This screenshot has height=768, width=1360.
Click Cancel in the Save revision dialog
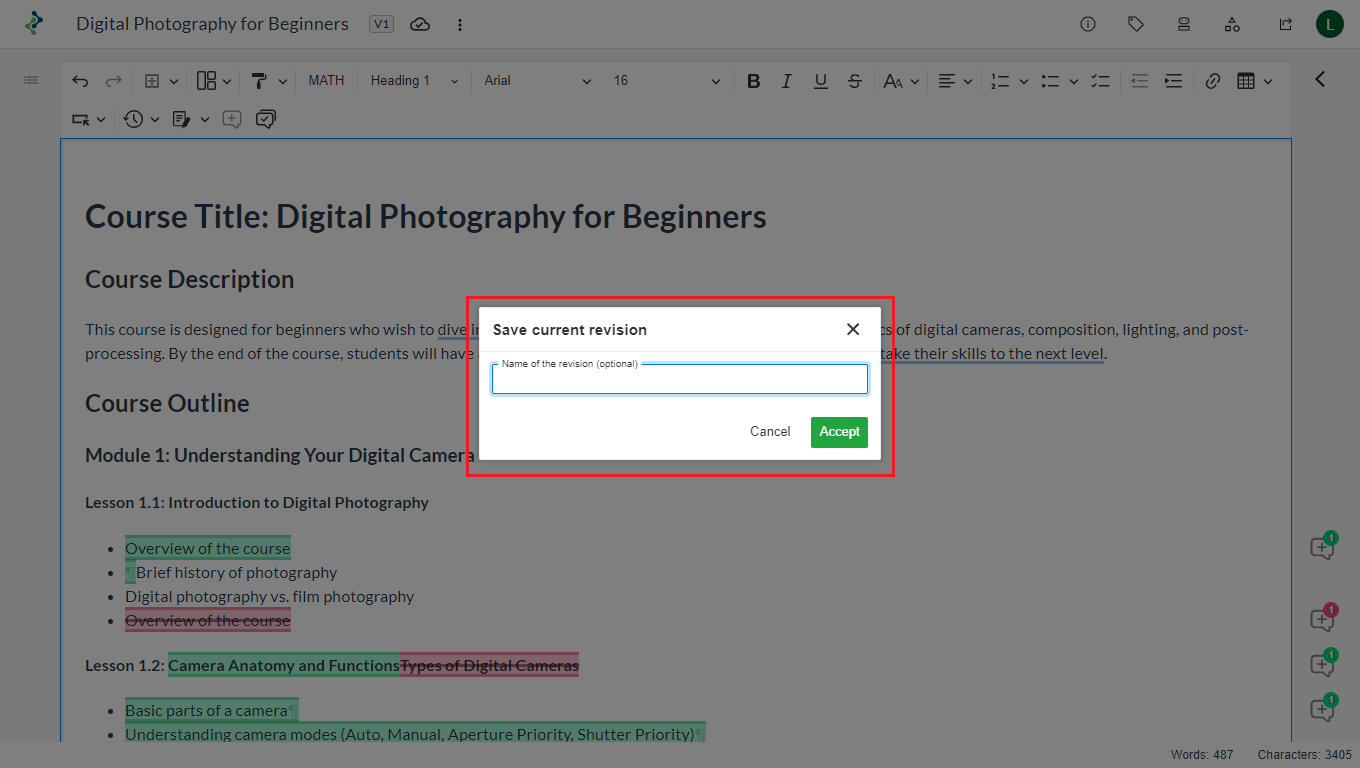pyautogui.click(x=770, y=432)
